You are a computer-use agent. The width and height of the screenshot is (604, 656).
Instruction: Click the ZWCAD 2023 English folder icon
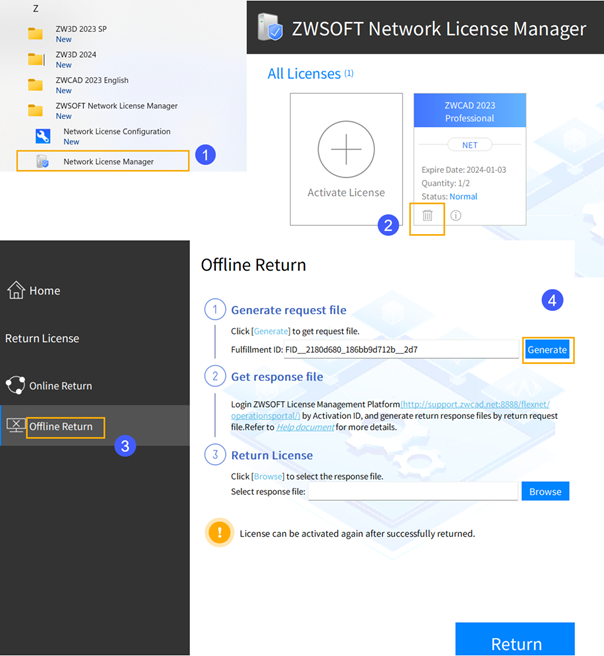(36, 85)
